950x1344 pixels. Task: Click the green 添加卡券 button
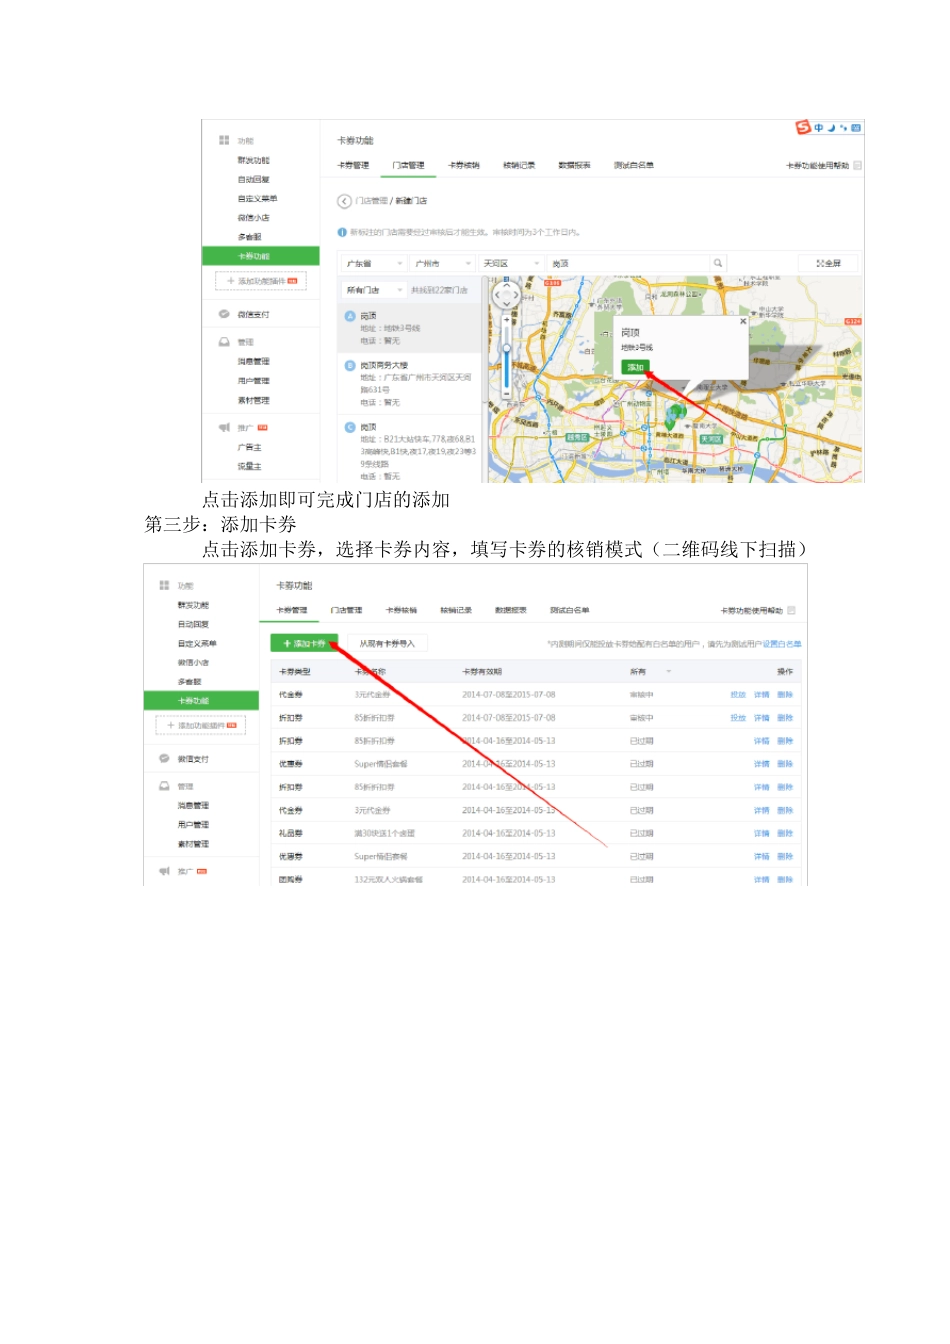pyautogui.click(x=305, y=643)
